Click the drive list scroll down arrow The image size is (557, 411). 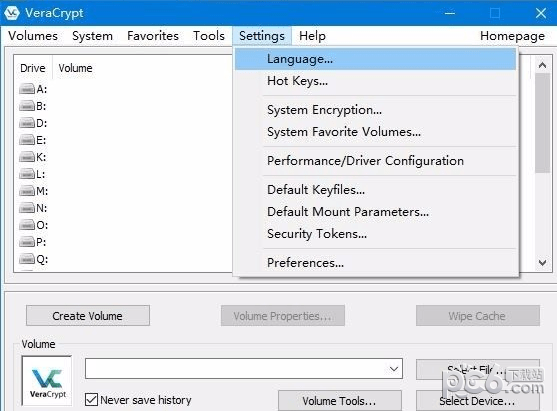[x=542, y=263]
